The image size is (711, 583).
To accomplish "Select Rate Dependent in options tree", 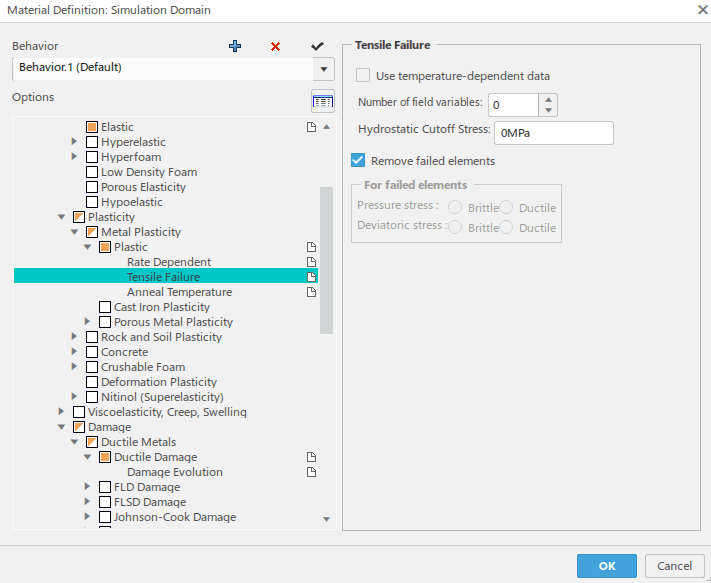I will click(x=169, y=262).
